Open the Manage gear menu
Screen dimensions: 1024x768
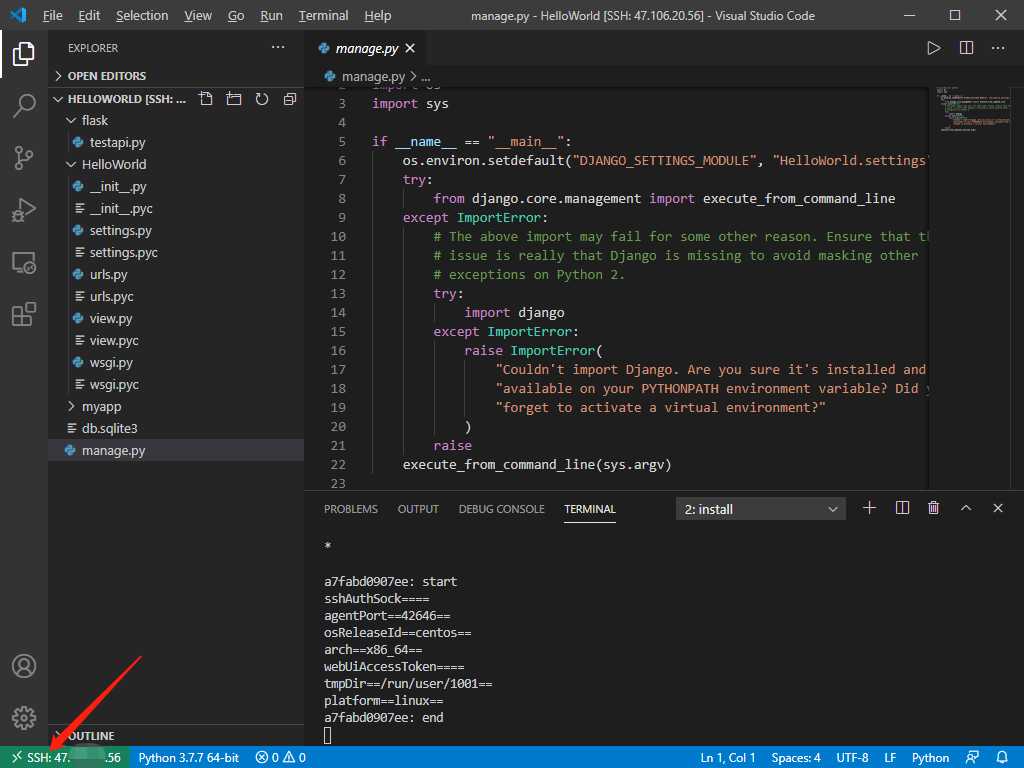(24, 718)
